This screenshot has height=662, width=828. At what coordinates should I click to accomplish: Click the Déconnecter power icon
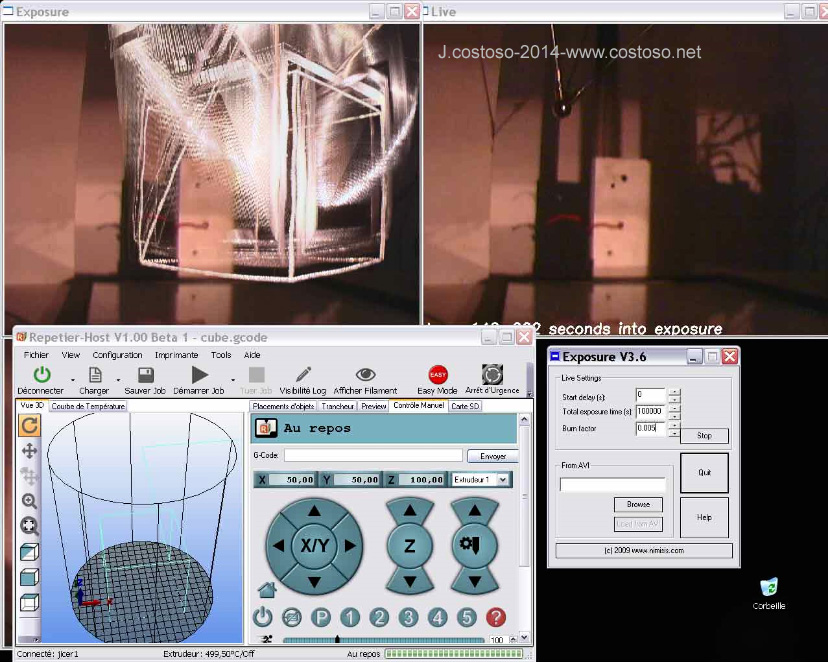(x=41, y=375)
